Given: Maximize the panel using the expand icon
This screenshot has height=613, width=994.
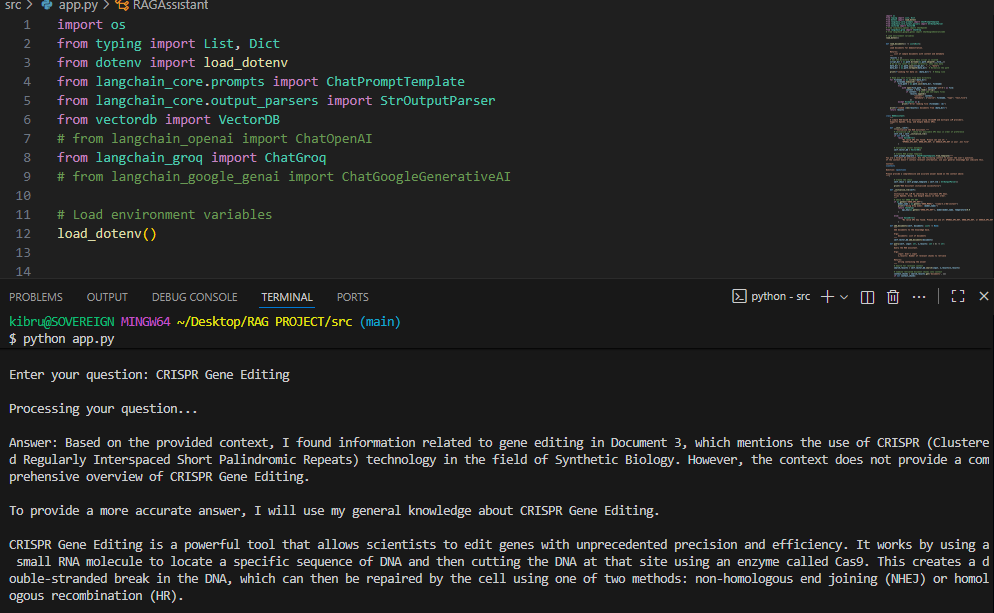Looking at the screenshot, I should pyautogui.click(x=957, y=296).
